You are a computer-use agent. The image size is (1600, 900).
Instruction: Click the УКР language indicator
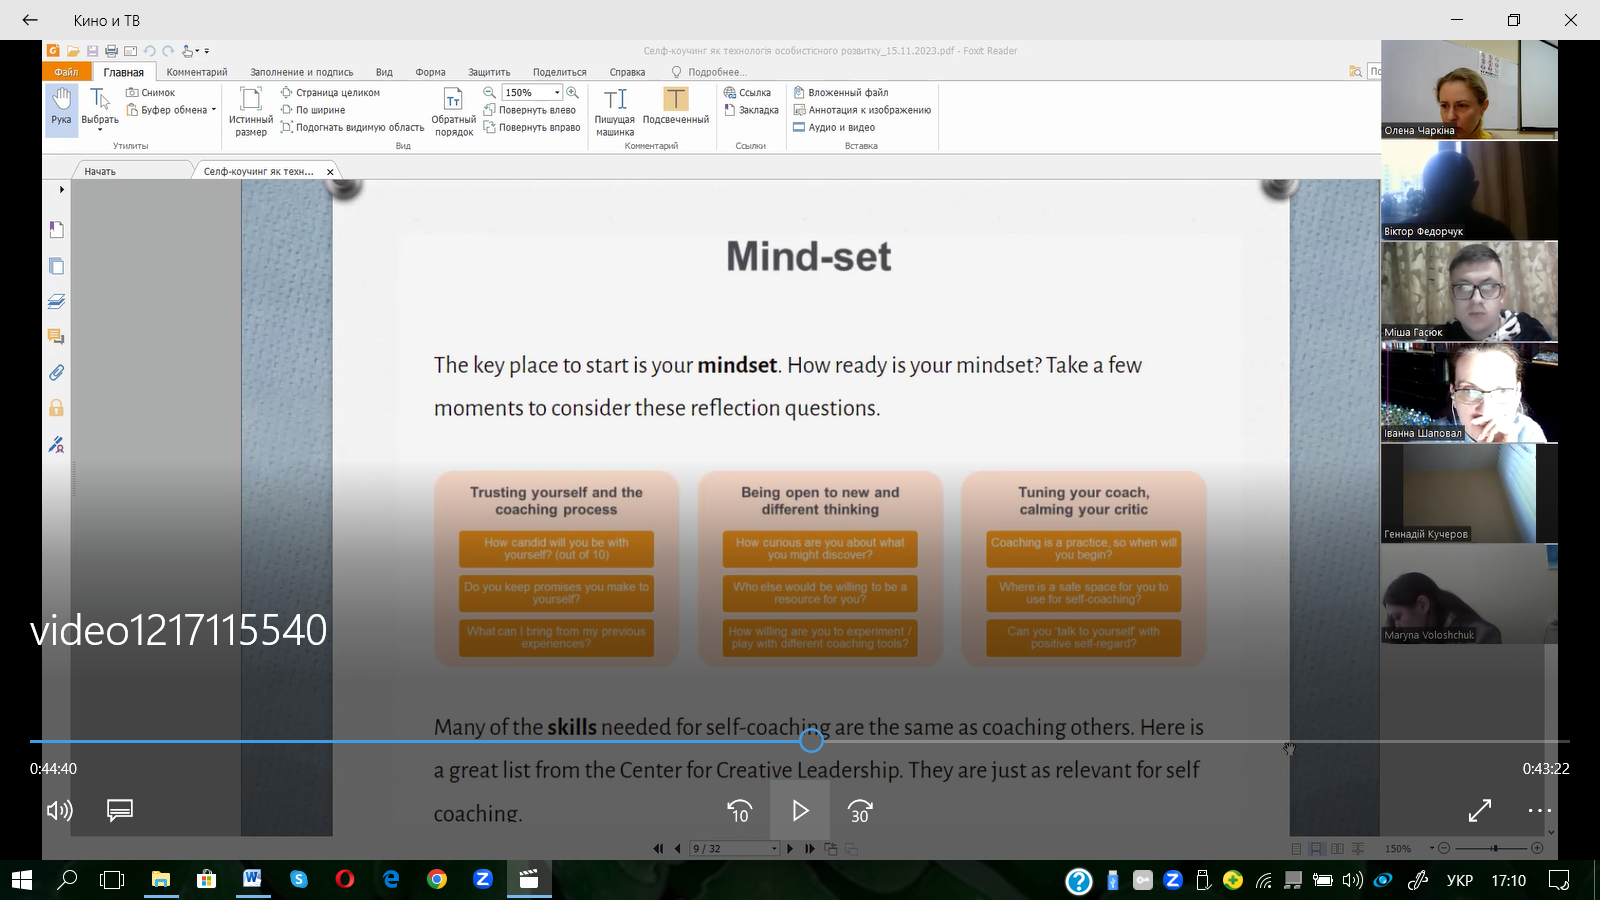pyautogui.click(x=1460, y=880)
